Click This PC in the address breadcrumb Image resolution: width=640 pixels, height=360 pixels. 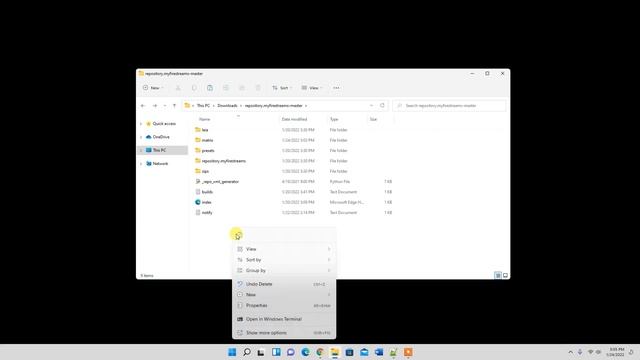click(203, 106)
